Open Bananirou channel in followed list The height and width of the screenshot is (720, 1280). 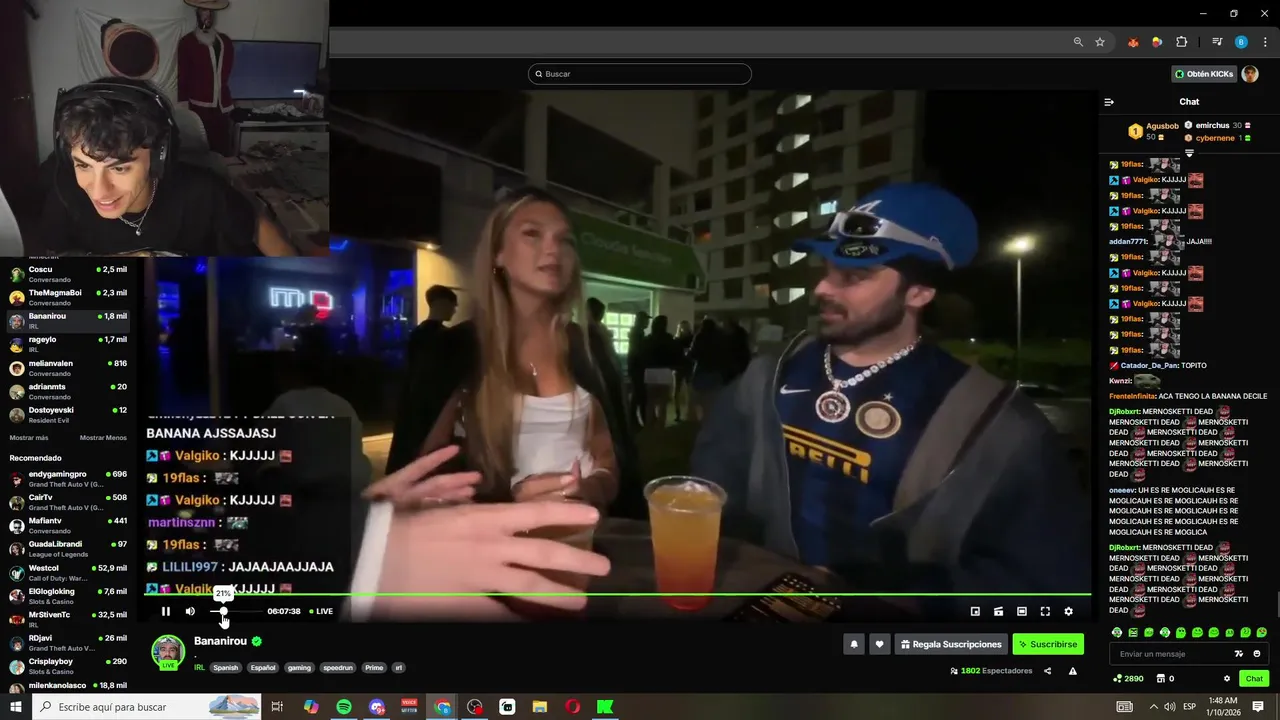(68, 321)
